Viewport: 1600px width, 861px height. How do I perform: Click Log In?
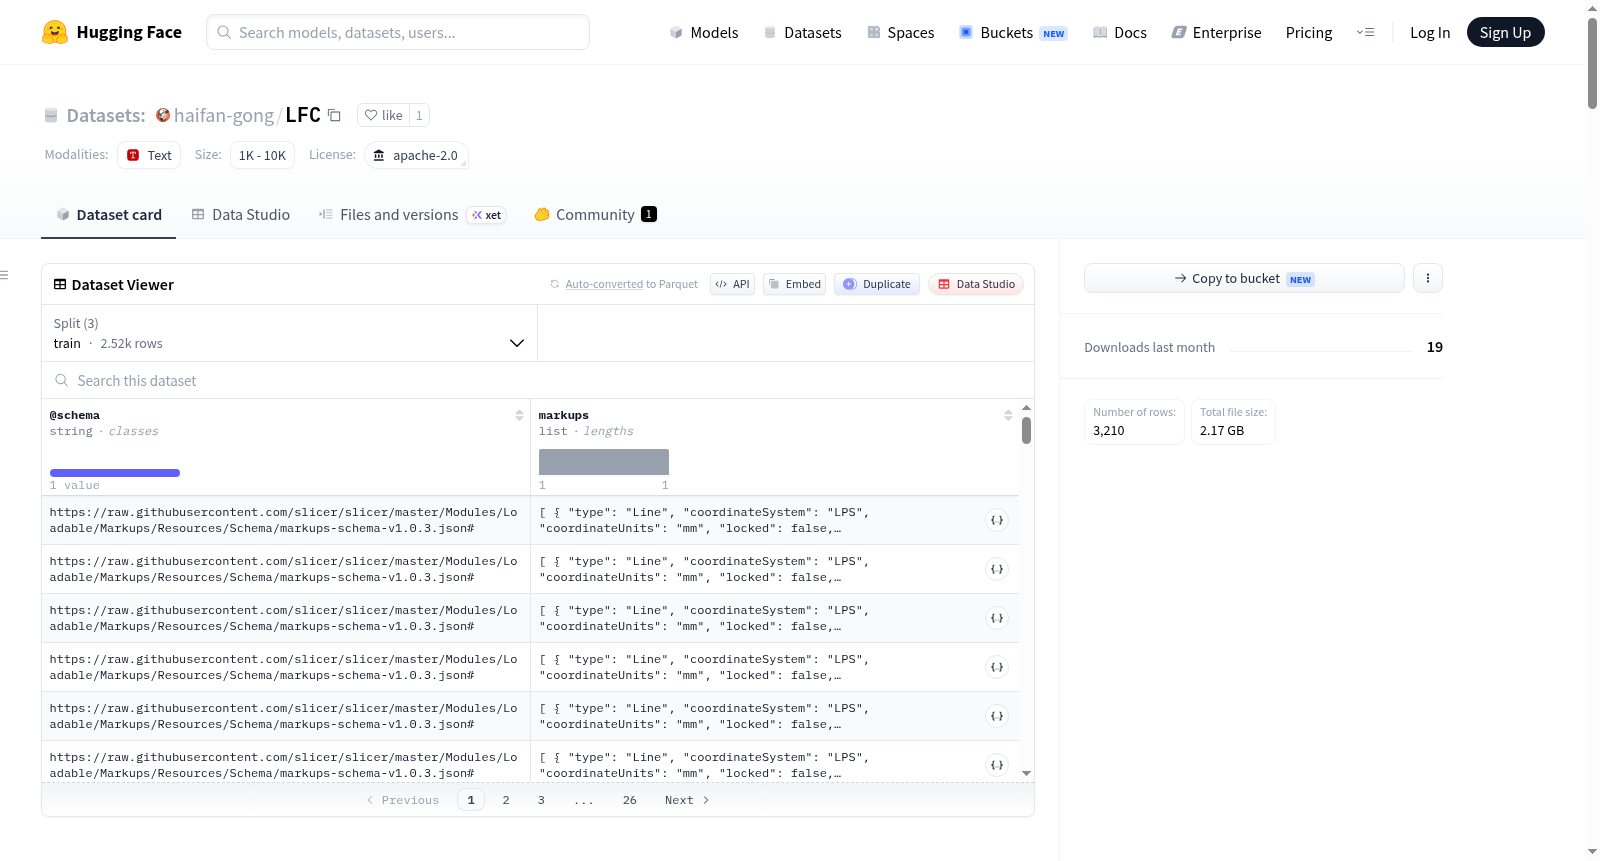[1430, 32]
